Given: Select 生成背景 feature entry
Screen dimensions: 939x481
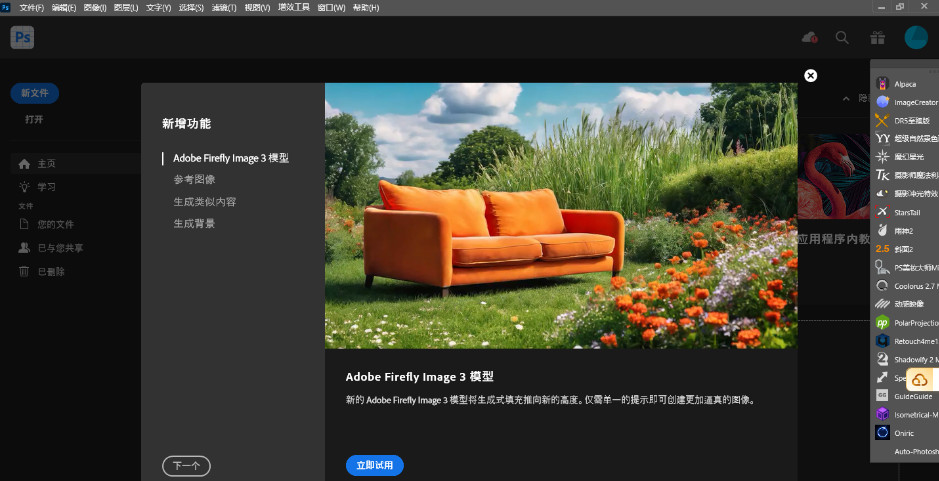Looking at the screenshot, I should click(x=194, y=223).
